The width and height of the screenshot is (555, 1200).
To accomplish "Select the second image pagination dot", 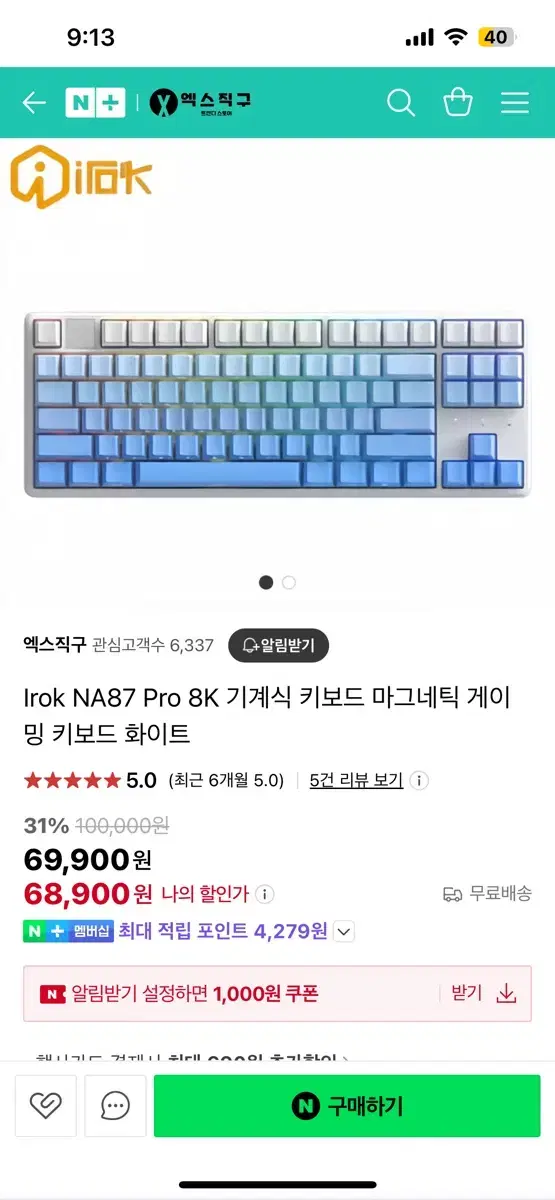I will coord(289,582).
